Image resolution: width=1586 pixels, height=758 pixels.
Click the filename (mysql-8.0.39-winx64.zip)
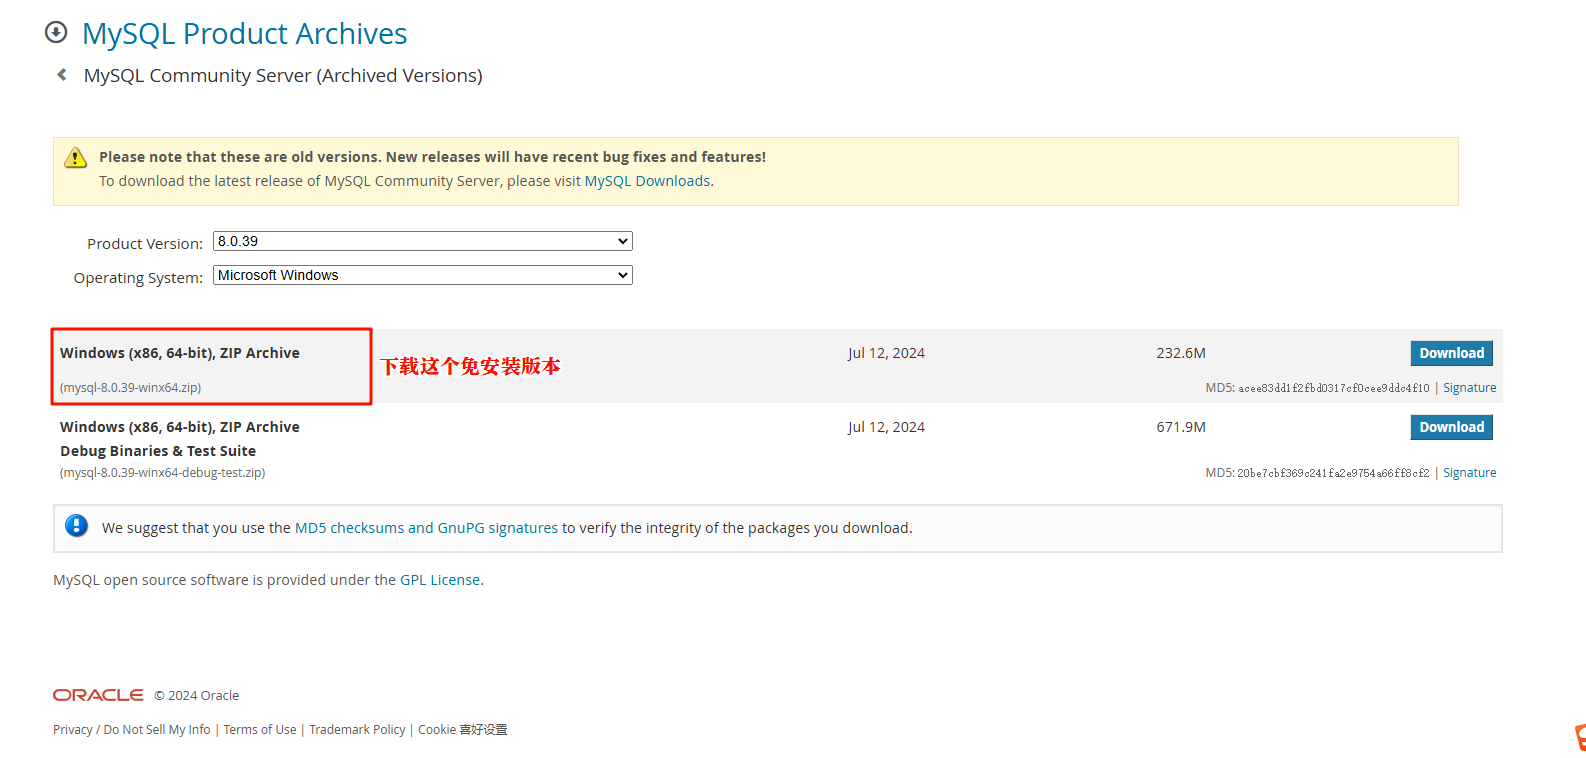pos(130,388)
